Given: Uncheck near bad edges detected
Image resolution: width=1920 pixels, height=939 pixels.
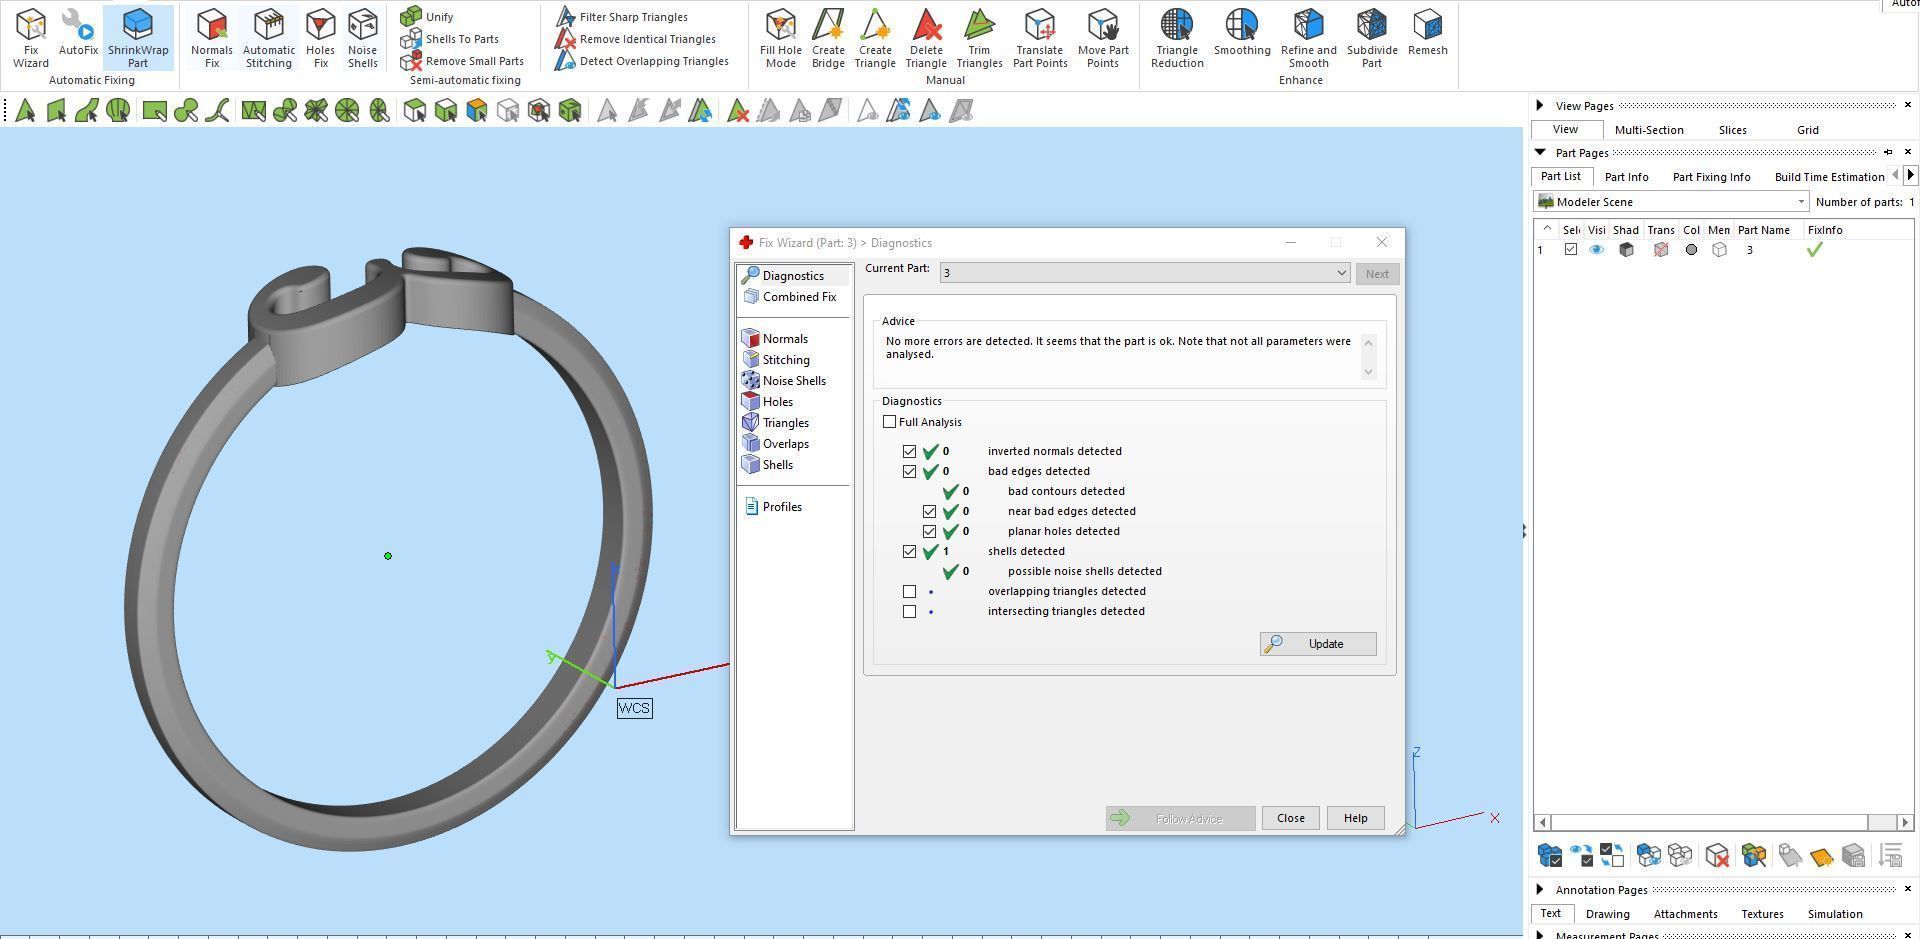Looking at the screenshot, I should point(929,511).
